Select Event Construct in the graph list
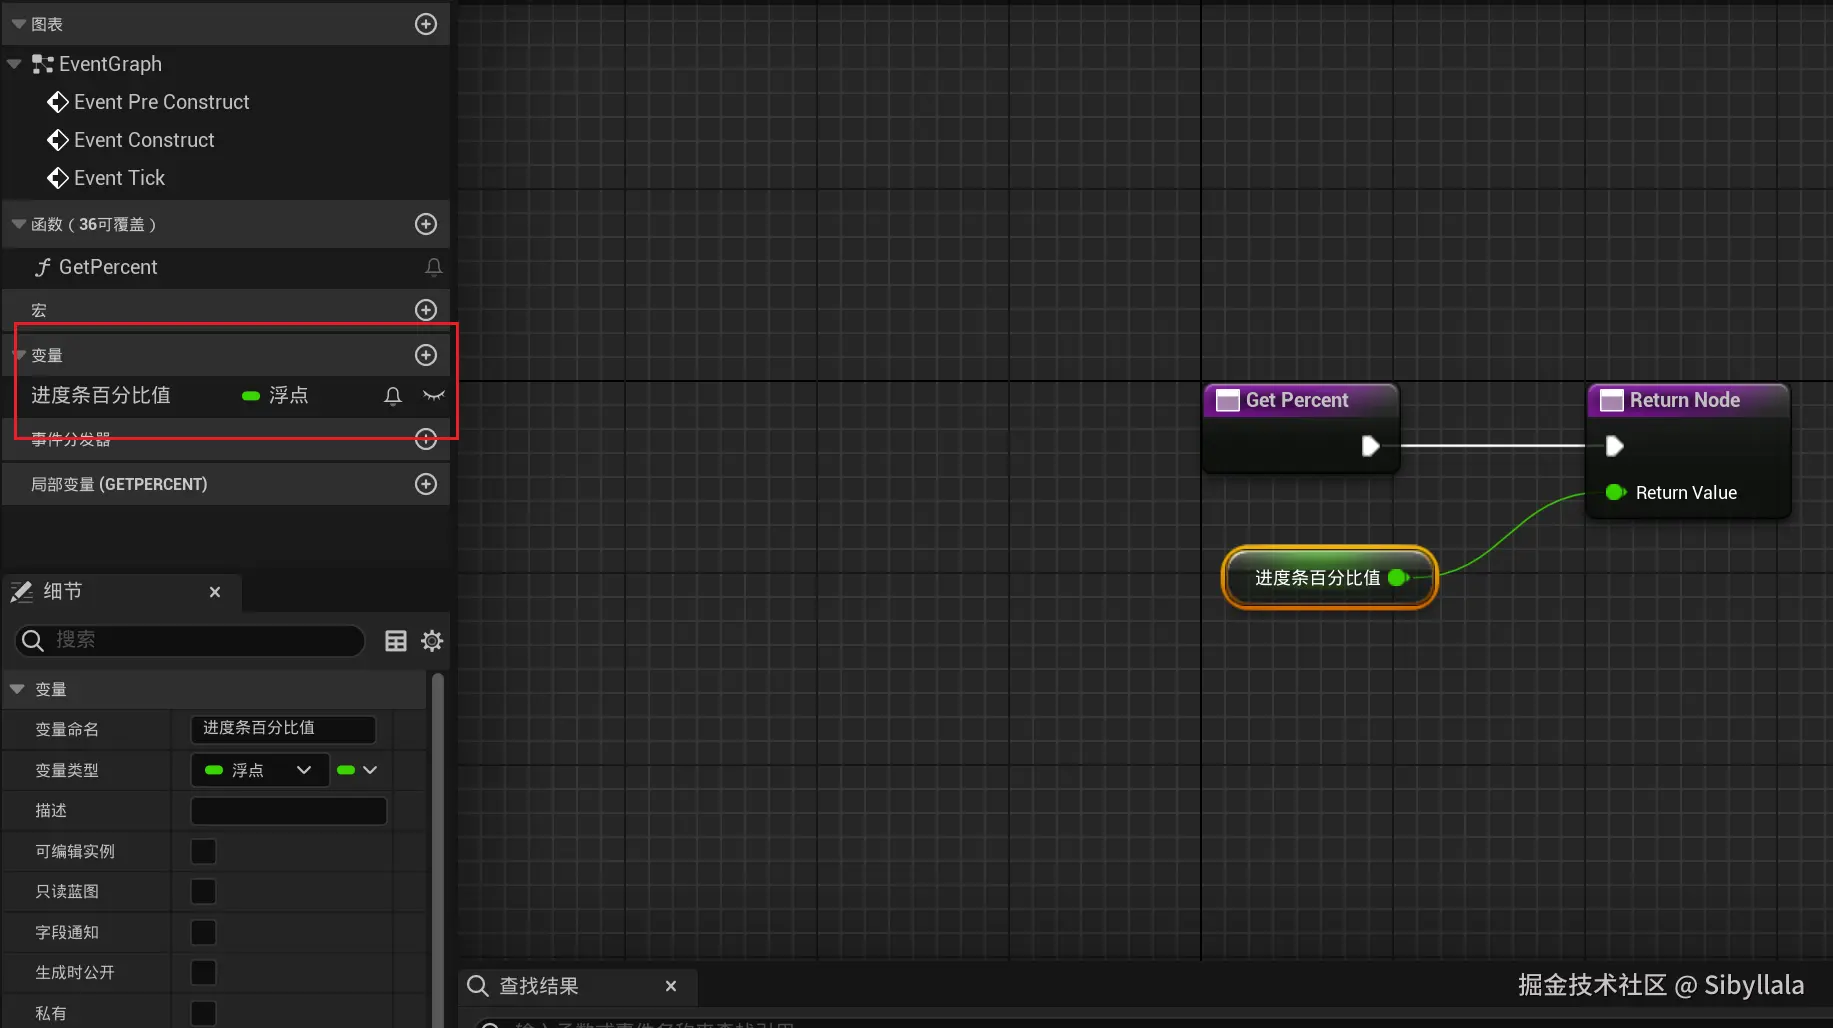The height and width of the screenshot is (1028, 1833). click(144, 140)
